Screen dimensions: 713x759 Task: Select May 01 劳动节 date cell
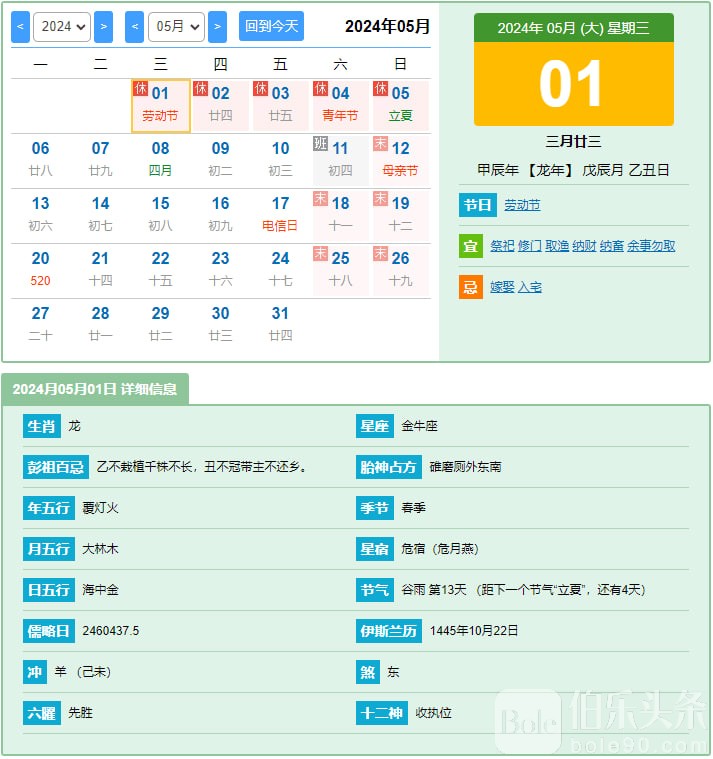(160, 105)
